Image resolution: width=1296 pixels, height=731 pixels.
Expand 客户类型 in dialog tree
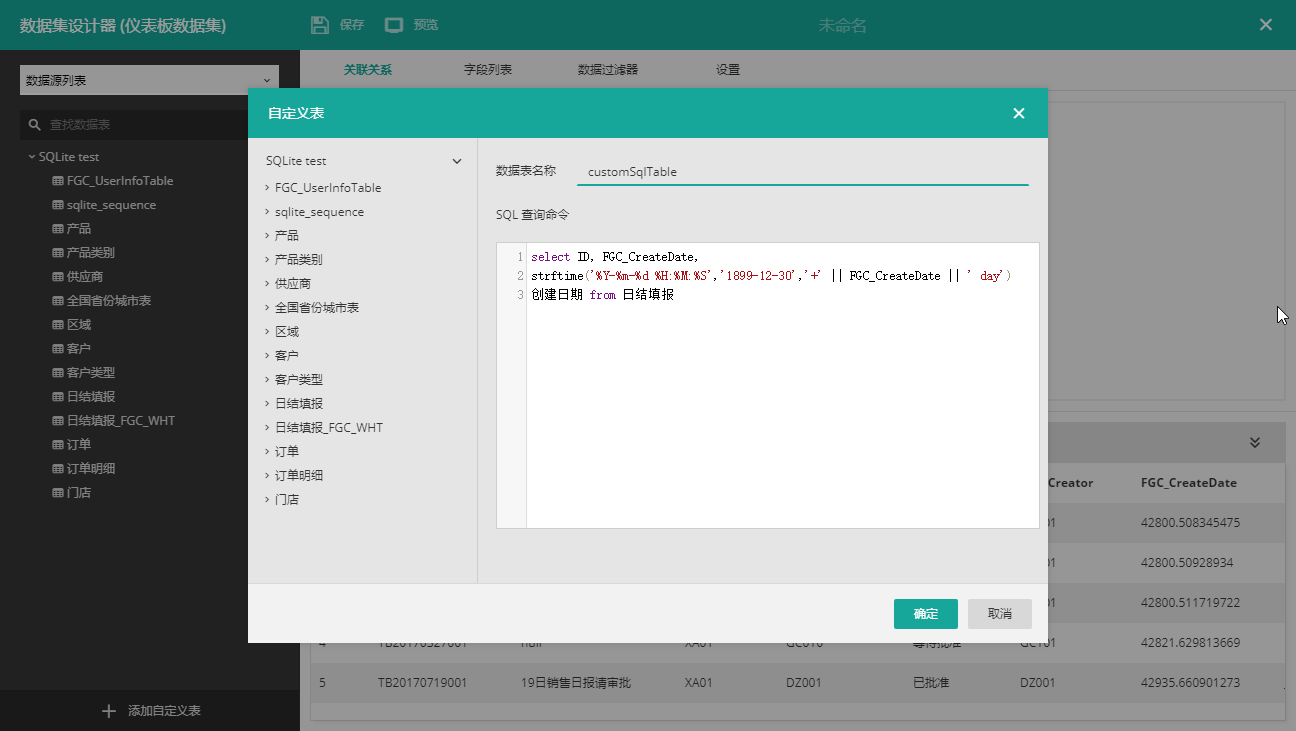coord(267,379)
